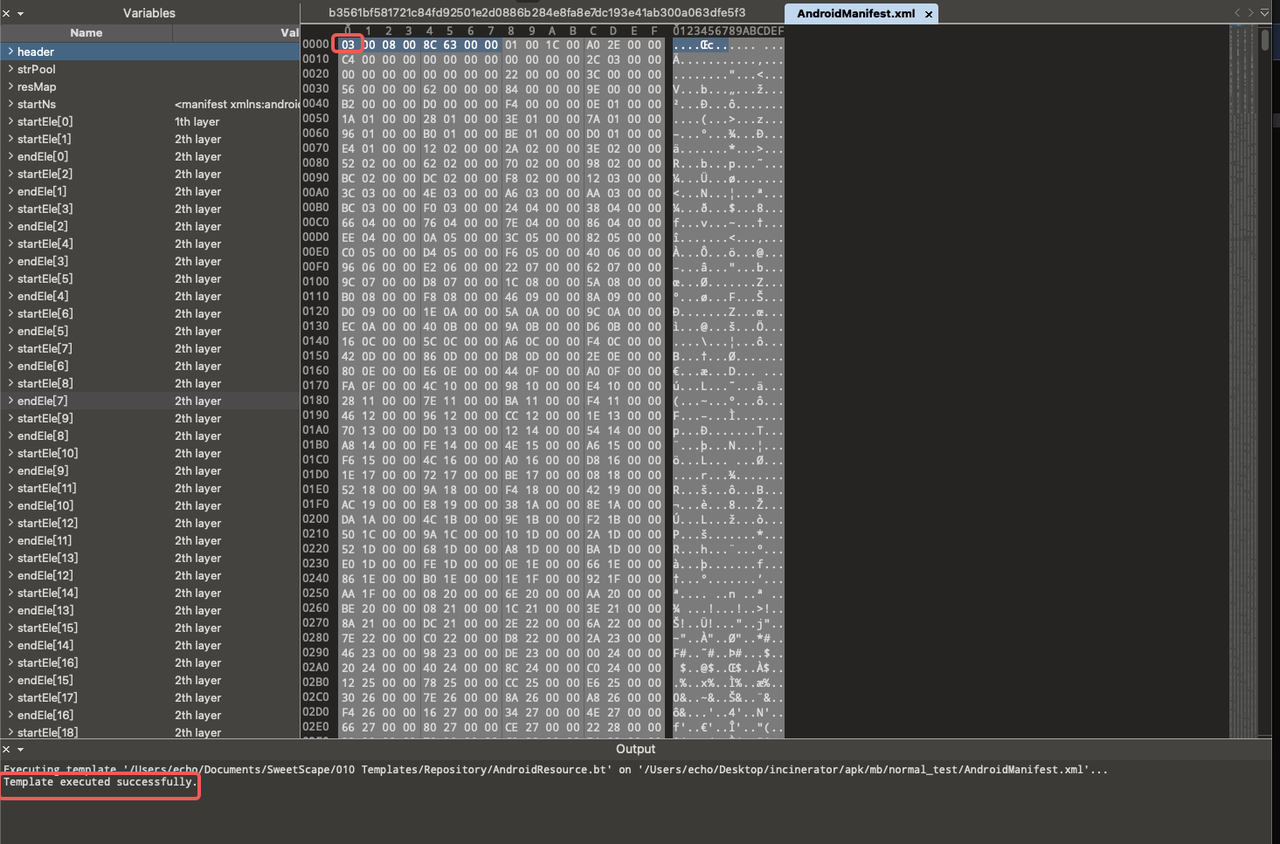This screenshot has height=844, width=1280.
Task: Select the endEle[5] row
Action: tap(150, 331)
